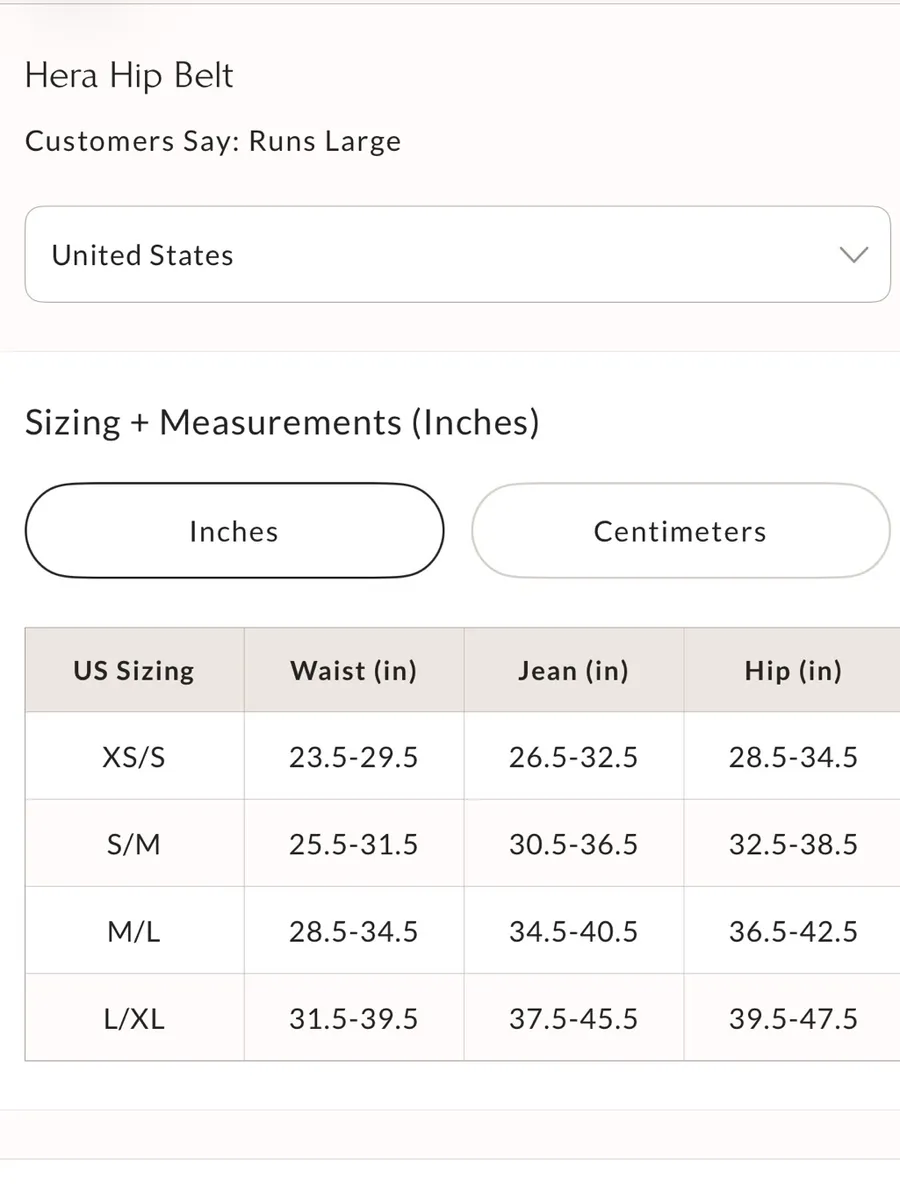Select the S/M size row label
900x1200 pixels.
(x=134, y=845)
